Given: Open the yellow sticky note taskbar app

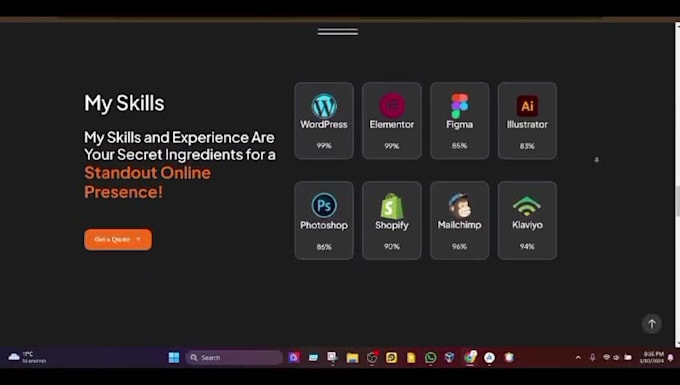Looking at the screenshot, I should point(411,358).
